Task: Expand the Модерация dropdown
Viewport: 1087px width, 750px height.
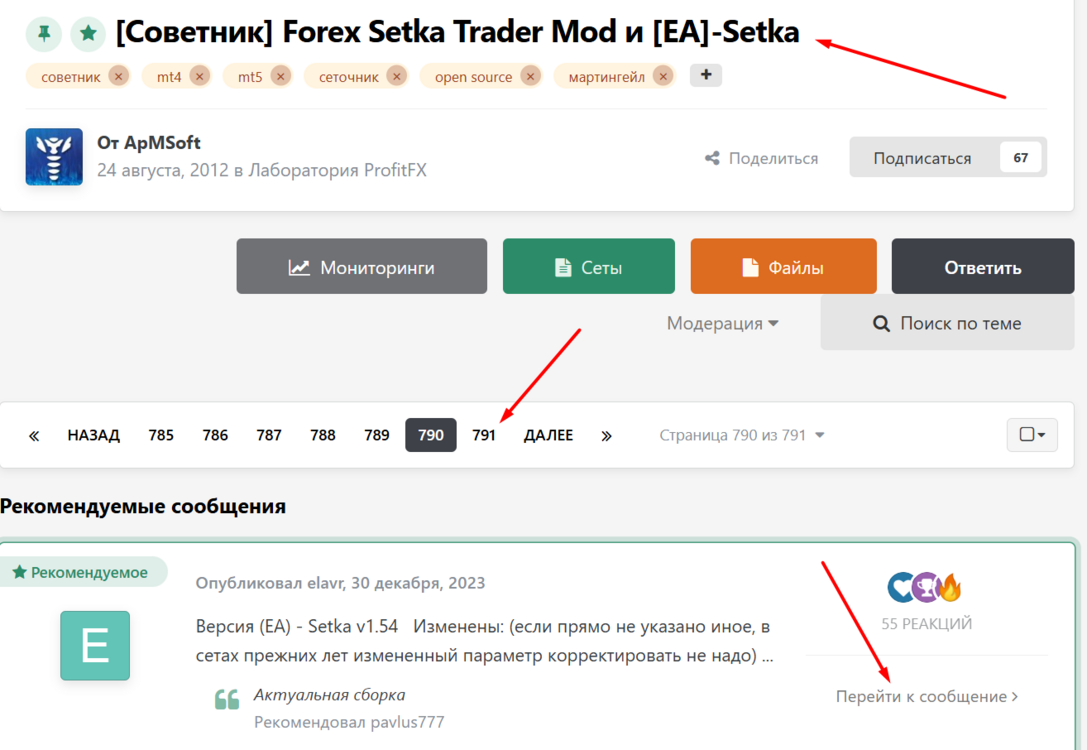Action: coord(722,323)
